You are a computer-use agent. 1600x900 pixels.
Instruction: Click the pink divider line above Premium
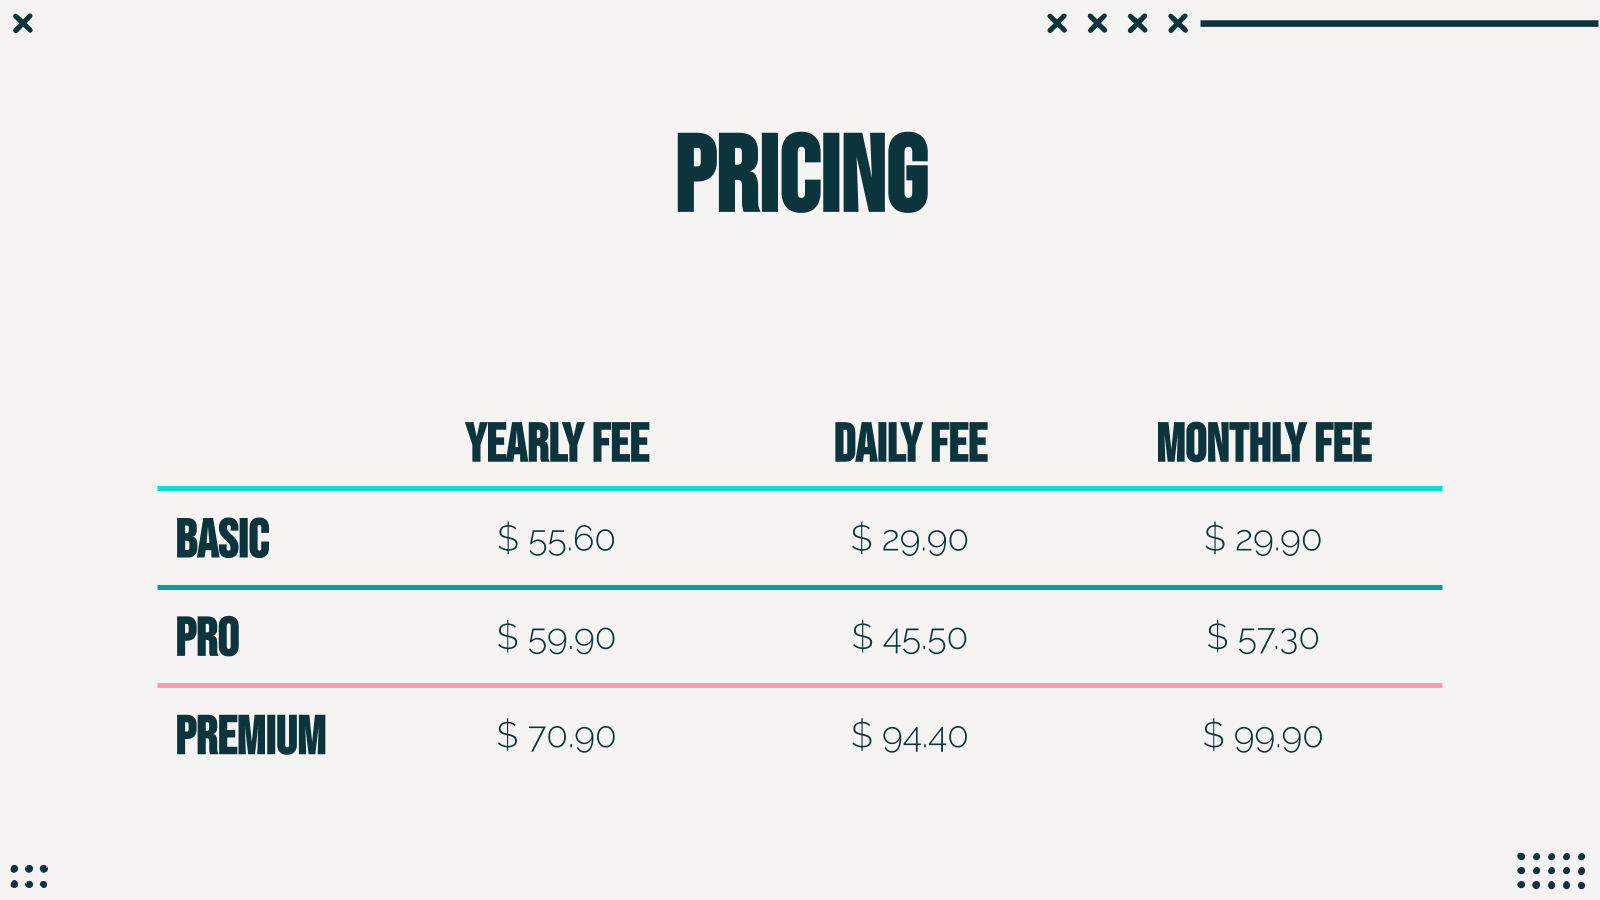tap(800, 686)
